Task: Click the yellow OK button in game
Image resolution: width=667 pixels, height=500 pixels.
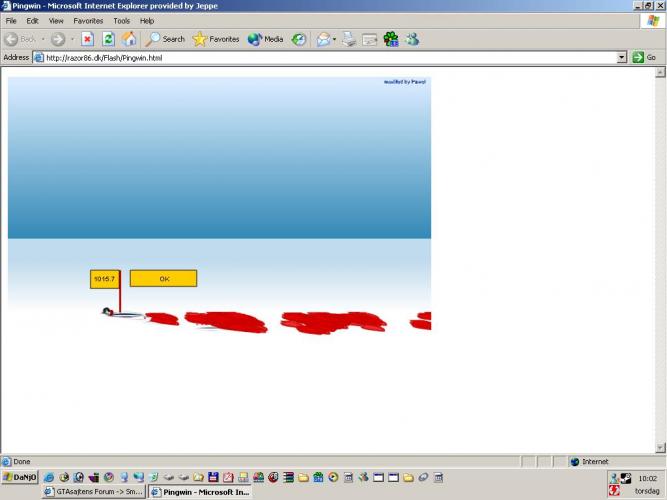Action: [163, 278]
